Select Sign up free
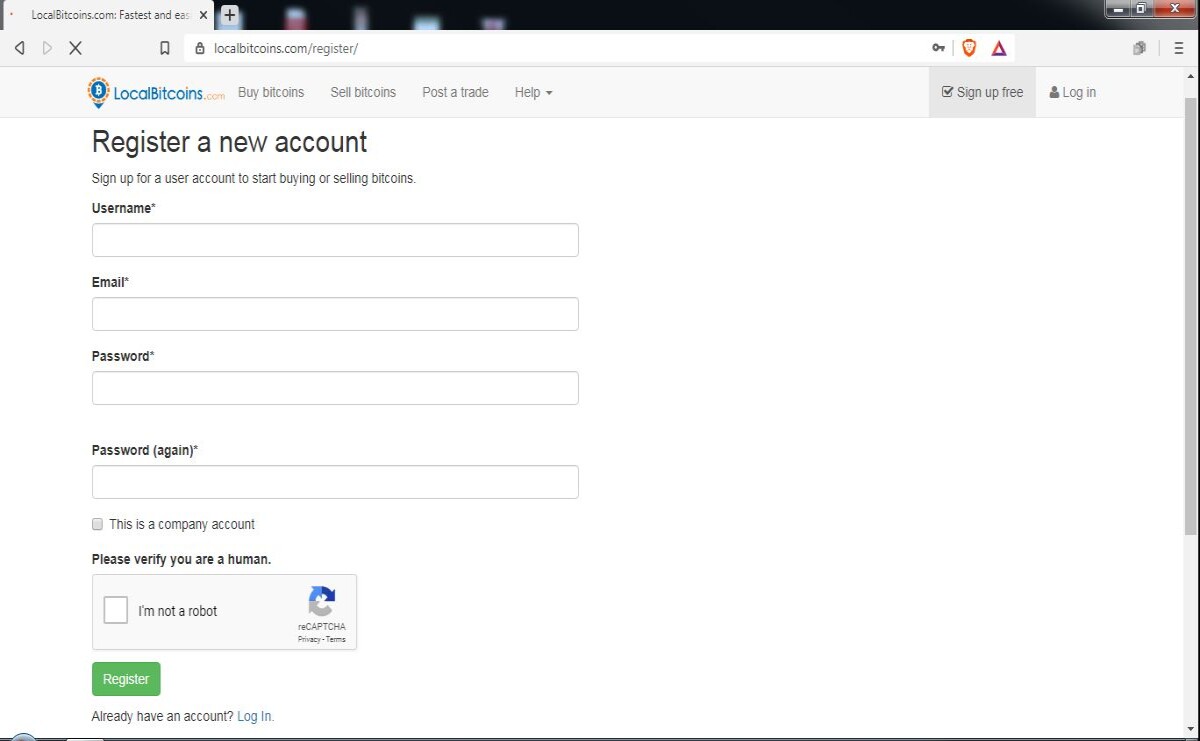 (x=982, y=92)
